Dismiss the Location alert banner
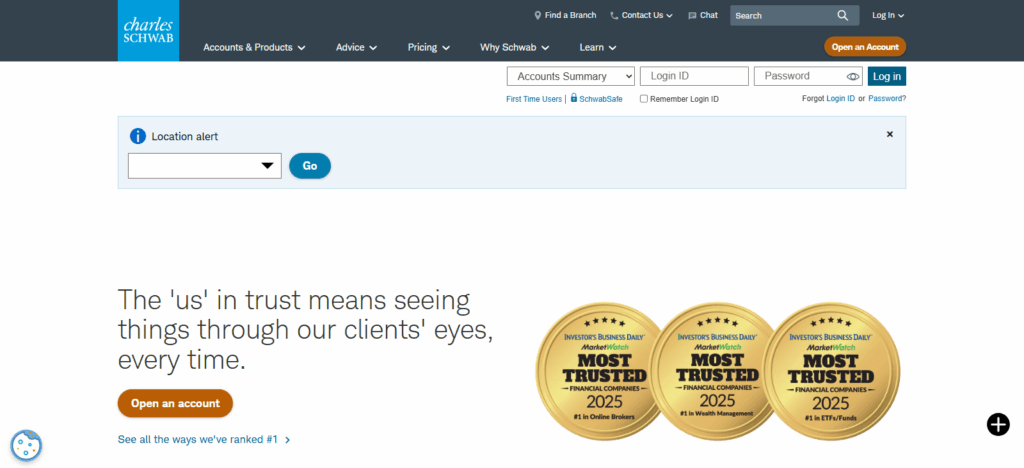Image resolution: width=1024 pixels, height=468 pixels. tap(889, 134)
